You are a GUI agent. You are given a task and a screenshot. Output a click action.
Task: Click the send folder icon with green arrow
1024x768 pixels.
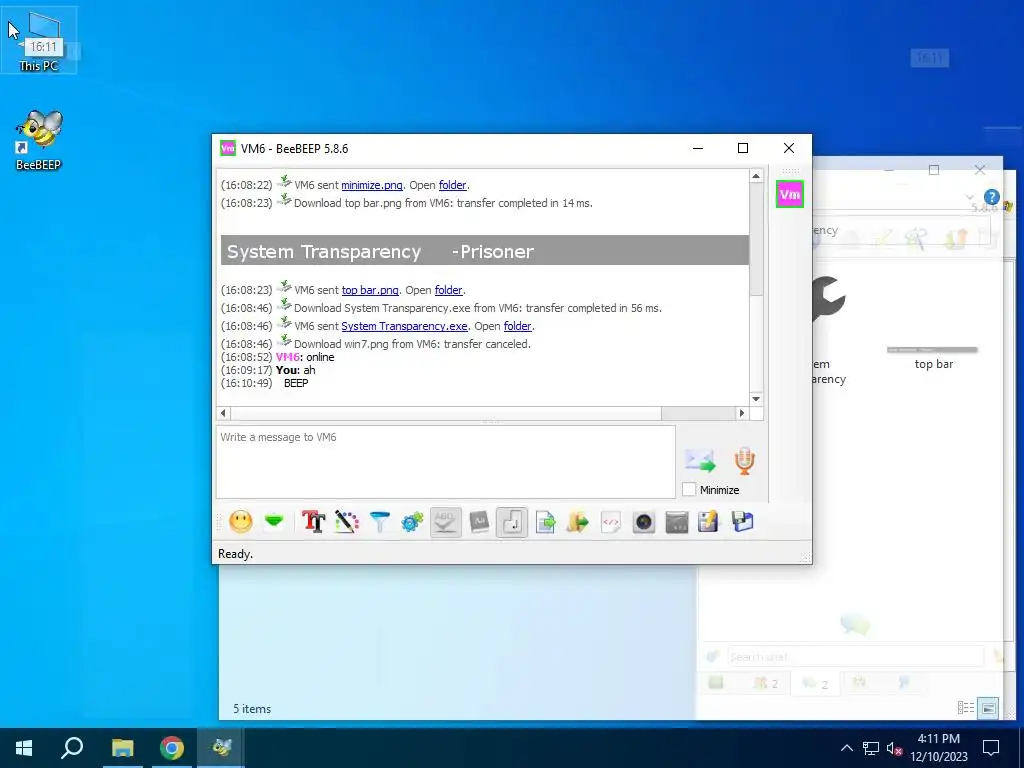(578, 522)
